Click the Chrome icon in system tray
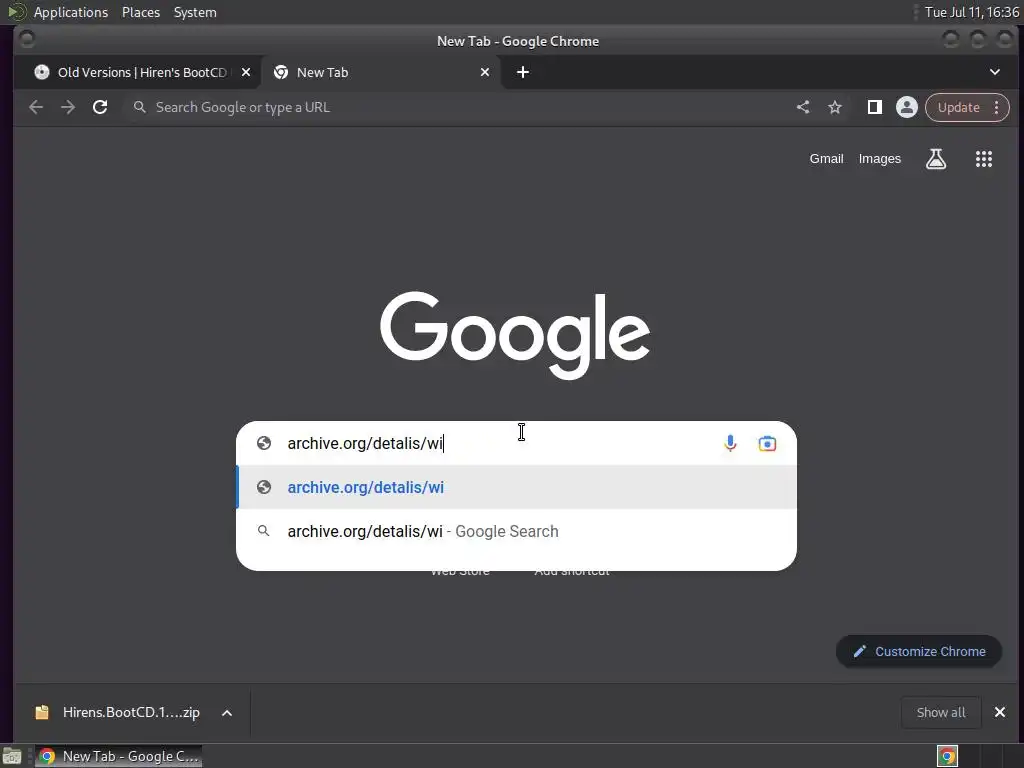The height and width of the screenshot is (768, 1024). (x=947, y=756)
